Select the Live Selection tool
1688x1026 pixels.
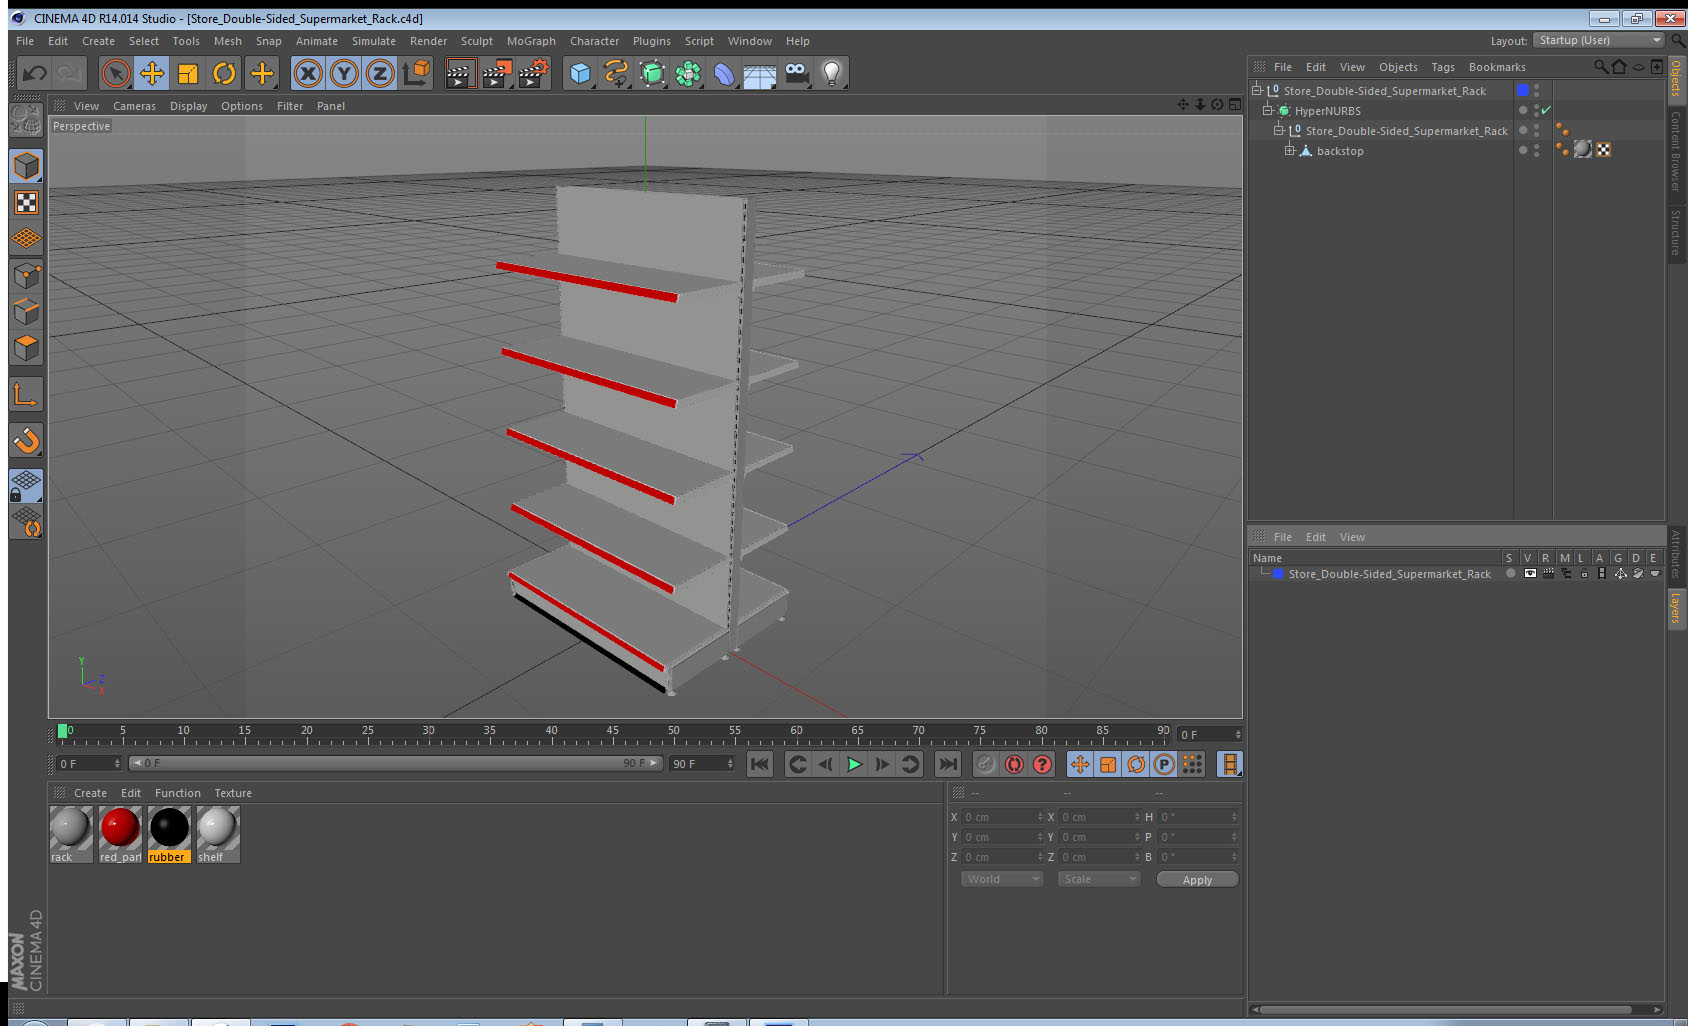click(x=116, y=73)
